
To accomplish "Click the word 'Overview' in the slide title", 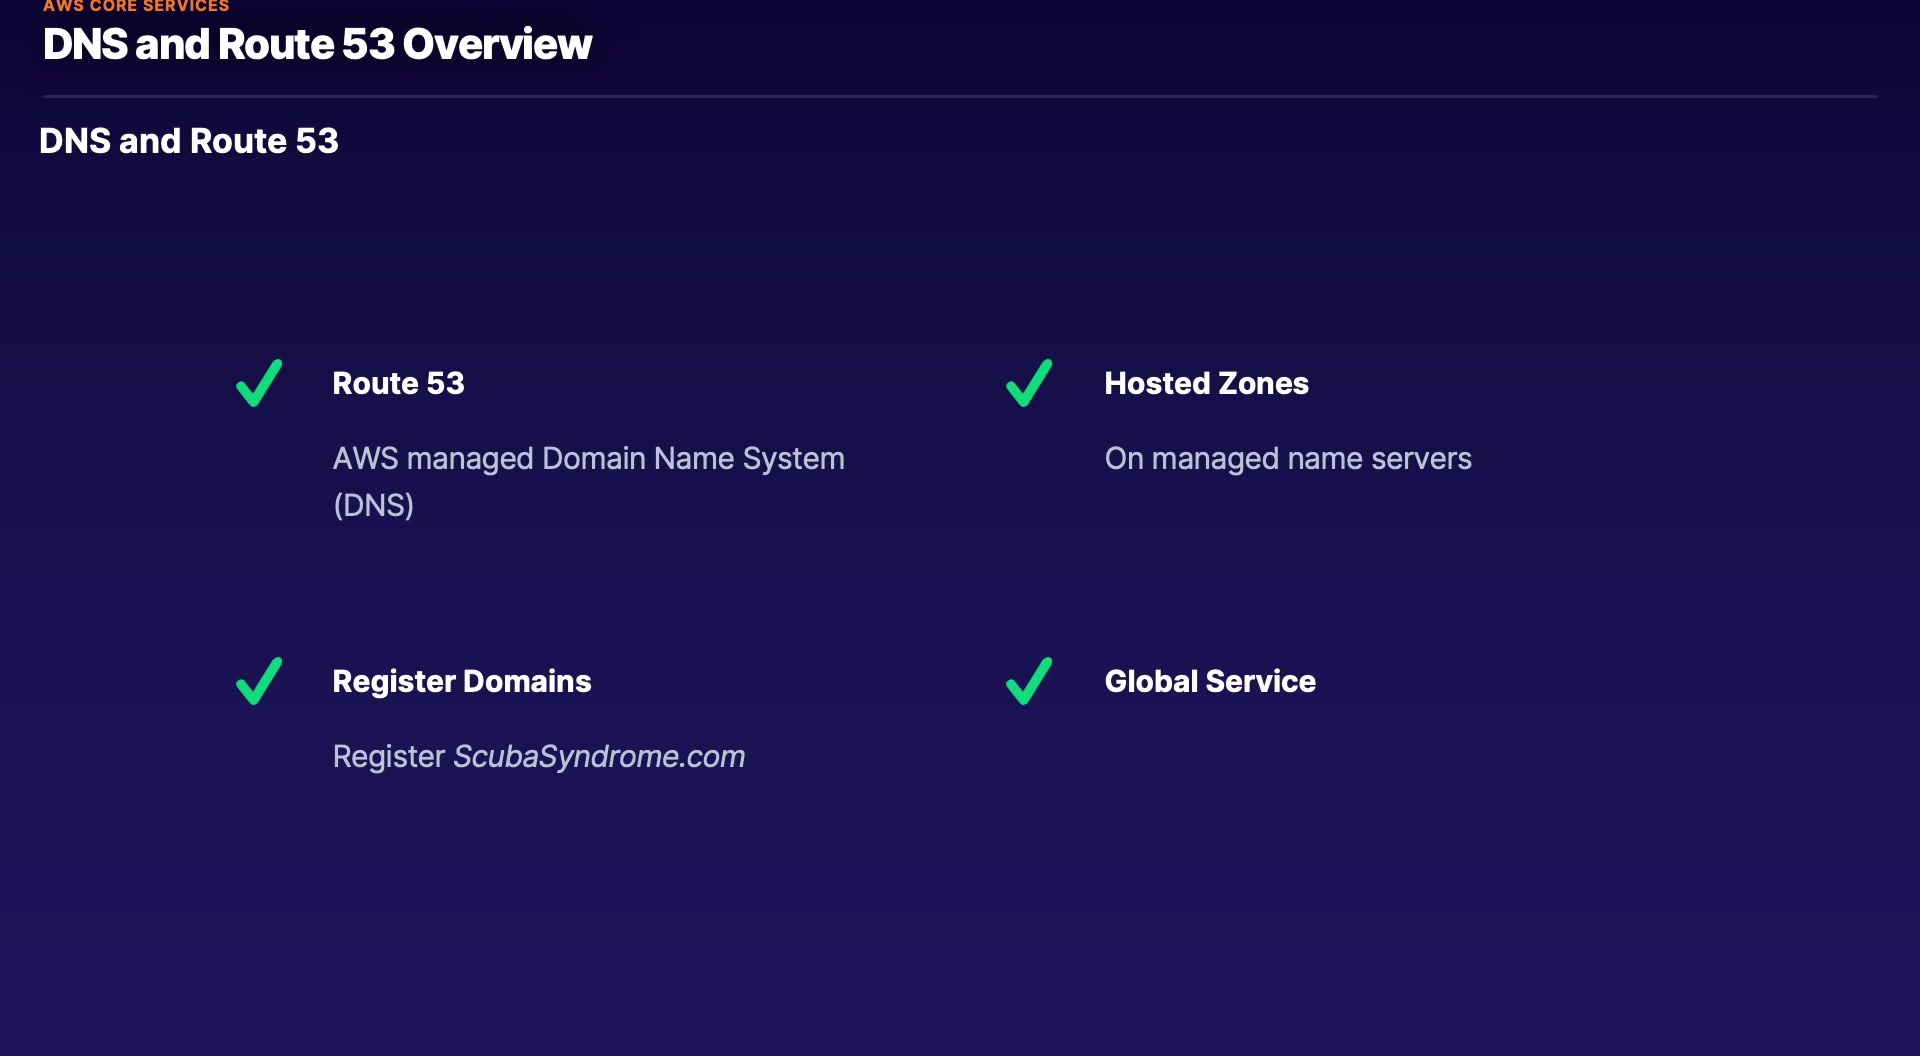I will coord(497,44).
